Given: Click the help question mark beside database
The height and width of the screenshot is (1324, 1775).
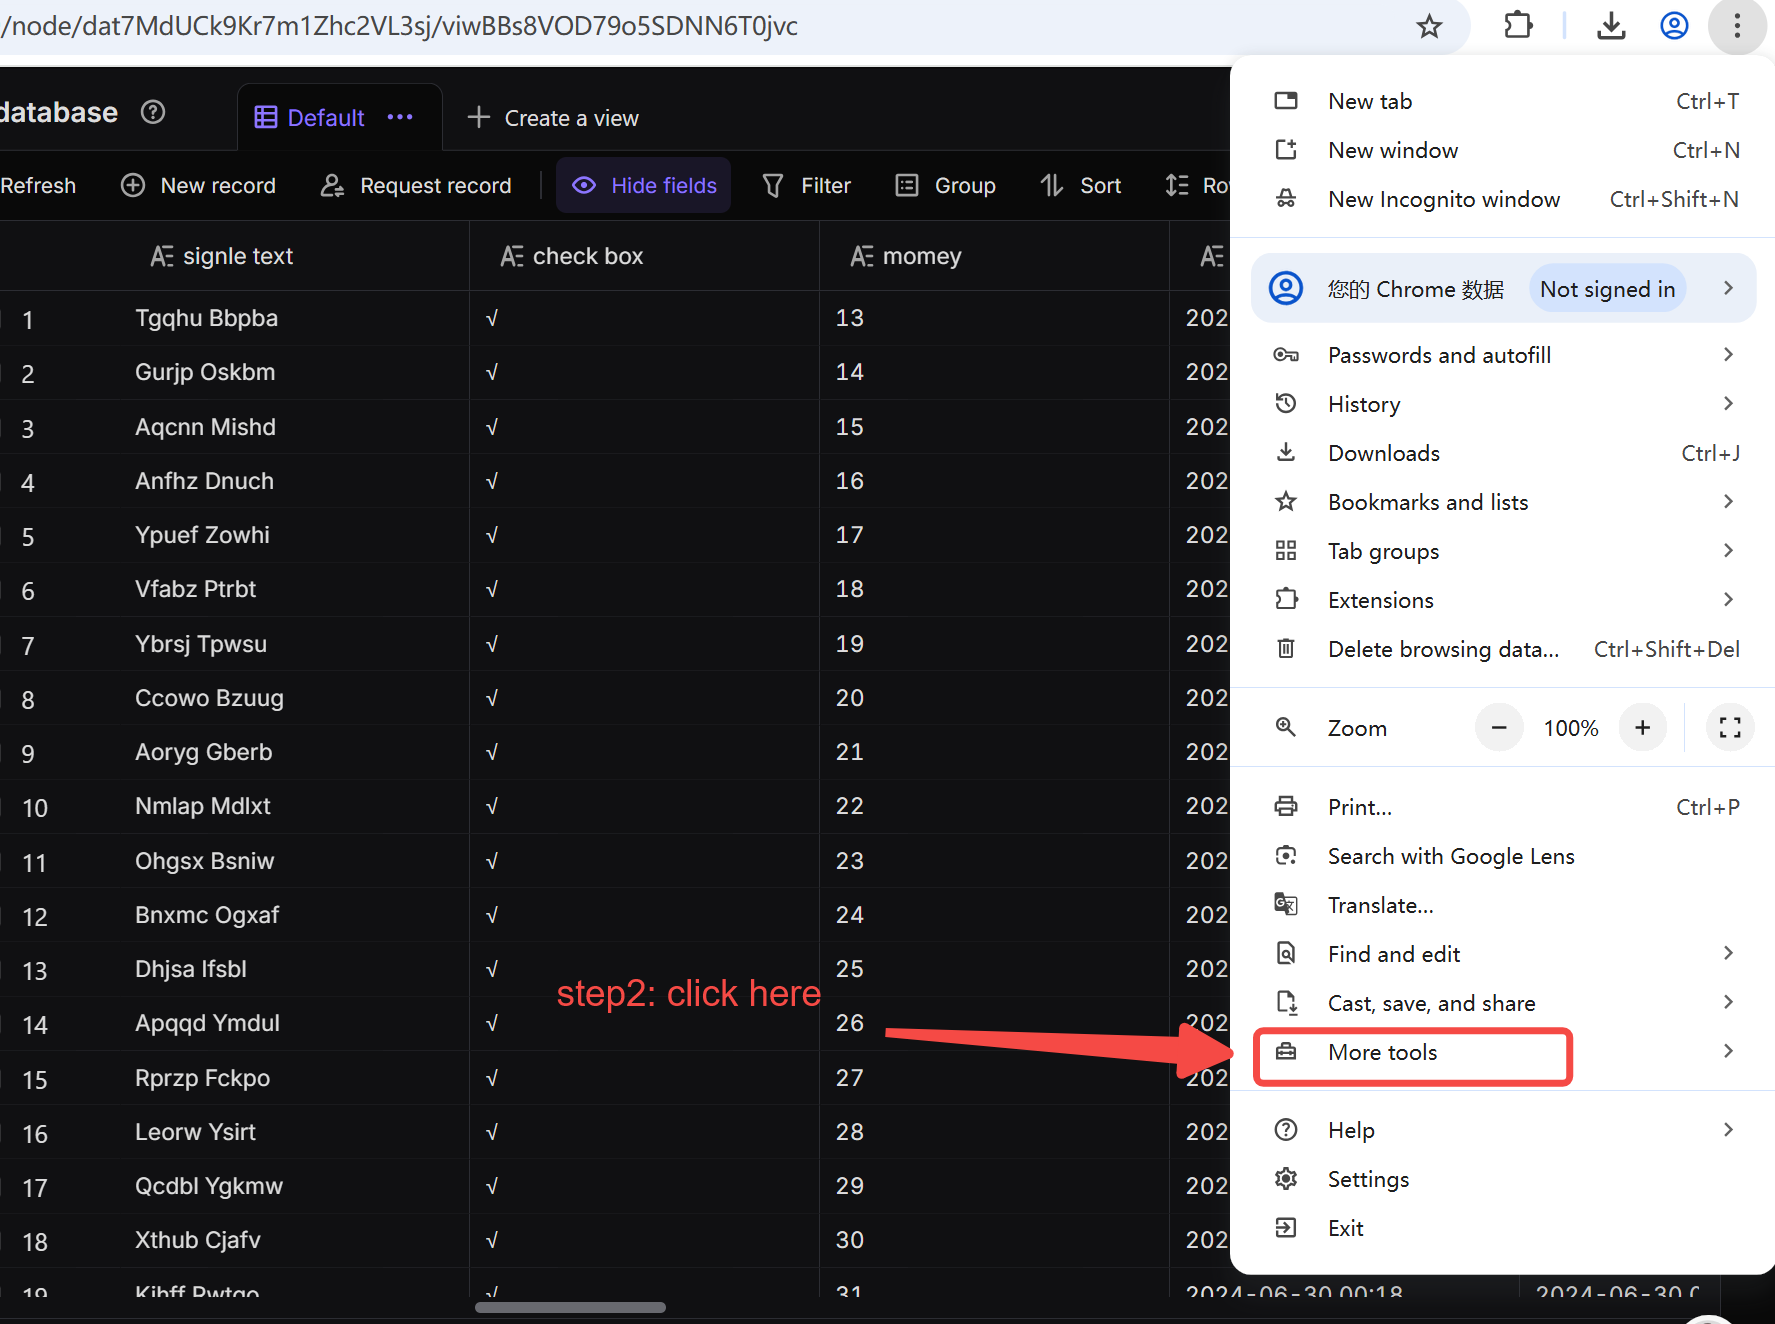Looking at the screenshot, I should pos(153,112).
